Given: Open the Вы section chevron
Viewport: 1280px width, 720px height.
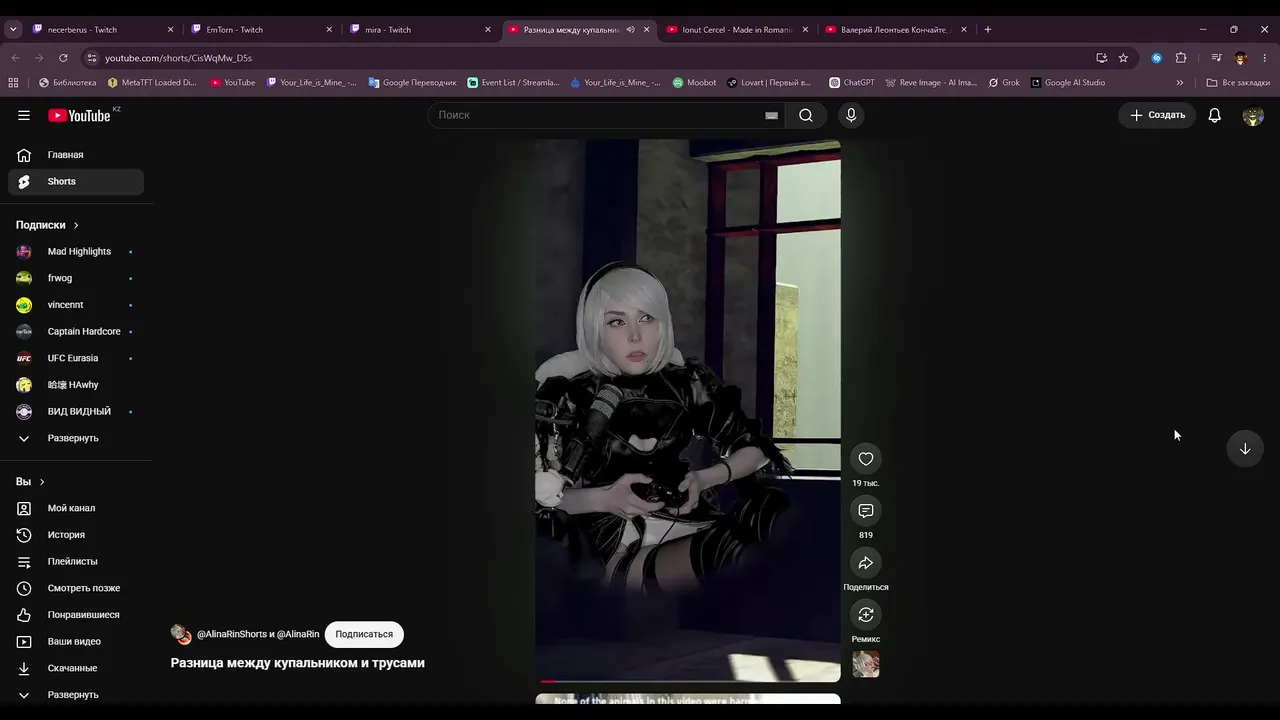Looking at the screenshot, I should (42, 482).
